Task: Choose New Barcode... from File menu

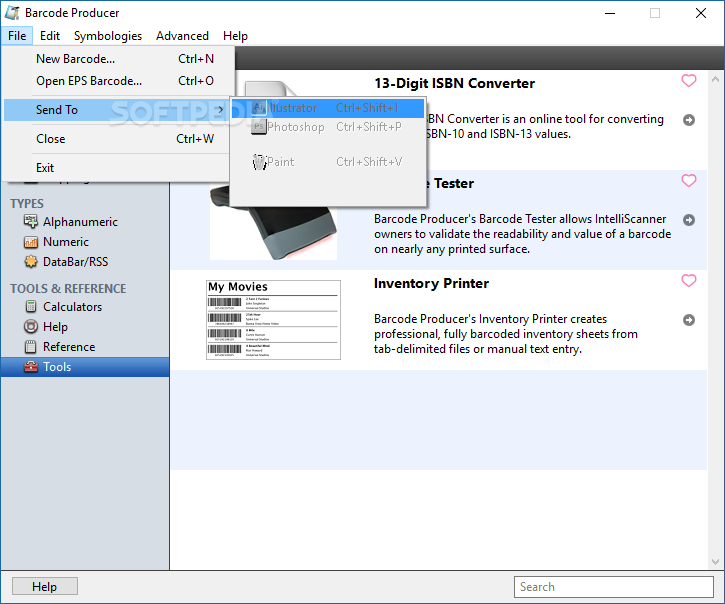Action: pyautogui.click(x=116, y=59)
